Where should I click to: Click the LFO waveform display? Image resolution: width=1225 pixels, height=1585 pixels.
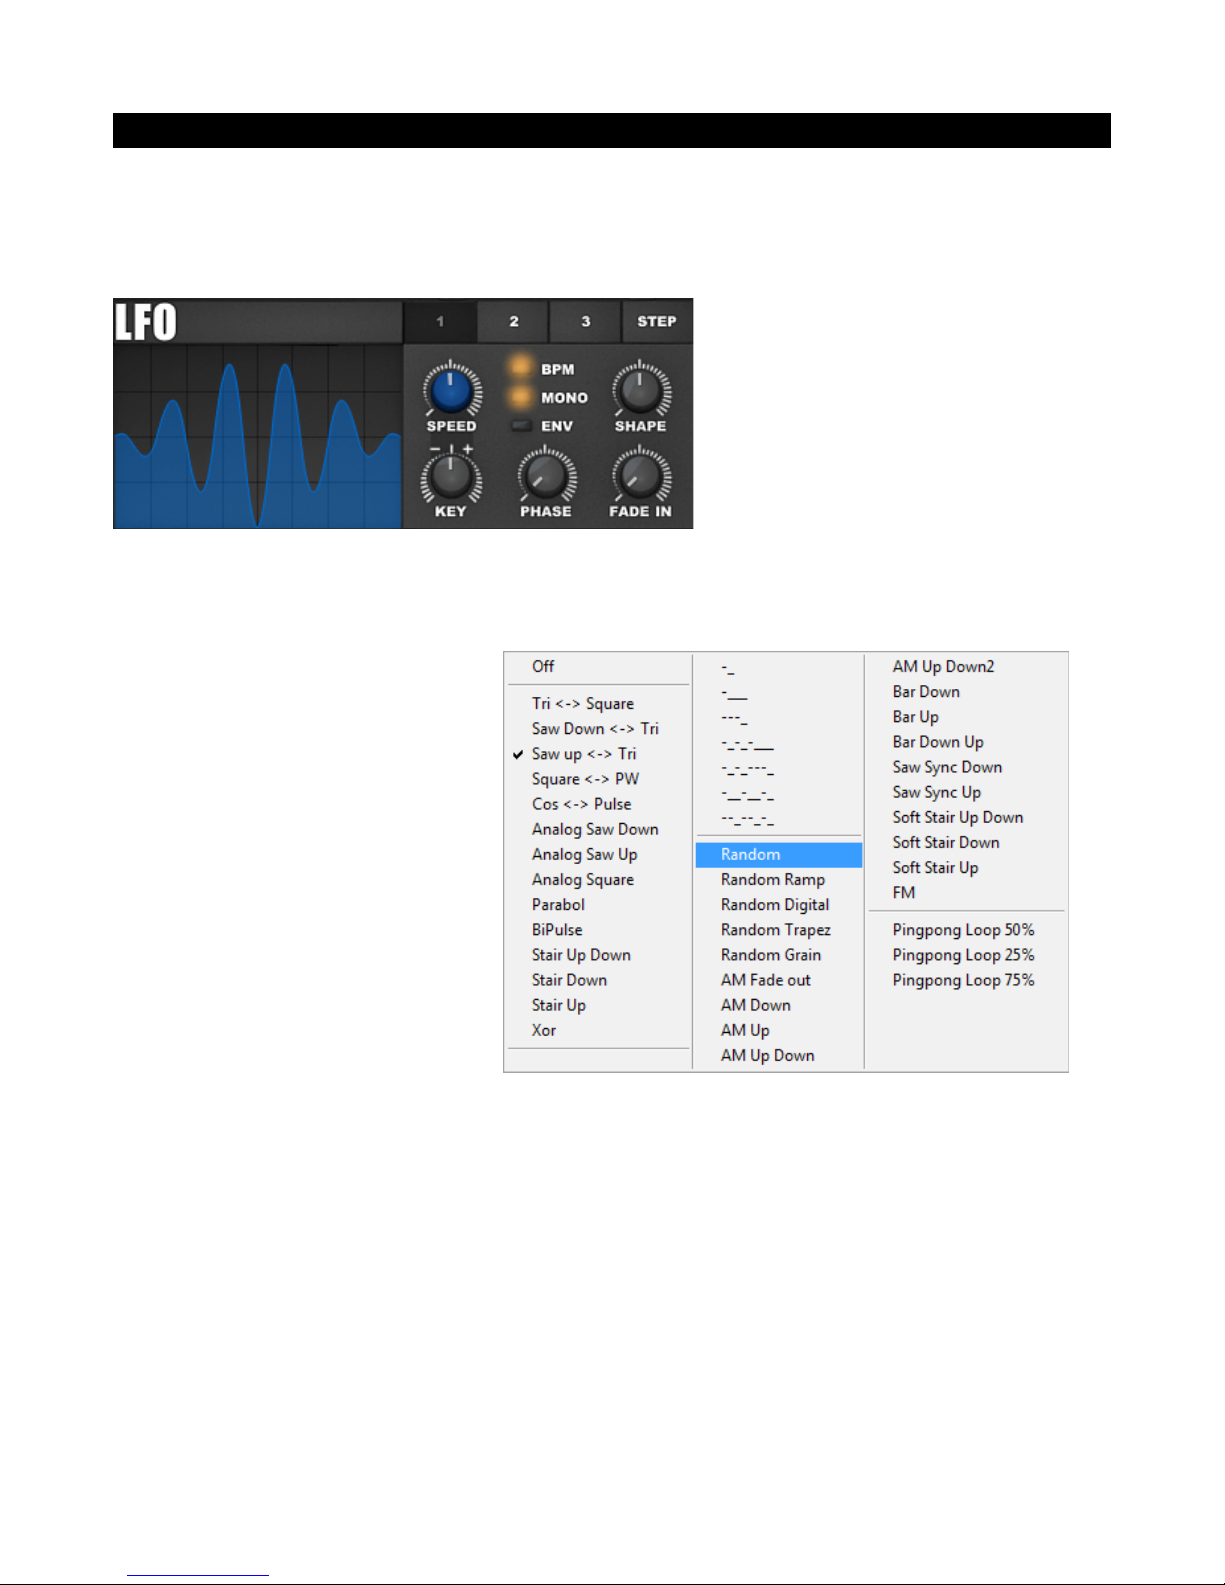(x=258, y=436)
